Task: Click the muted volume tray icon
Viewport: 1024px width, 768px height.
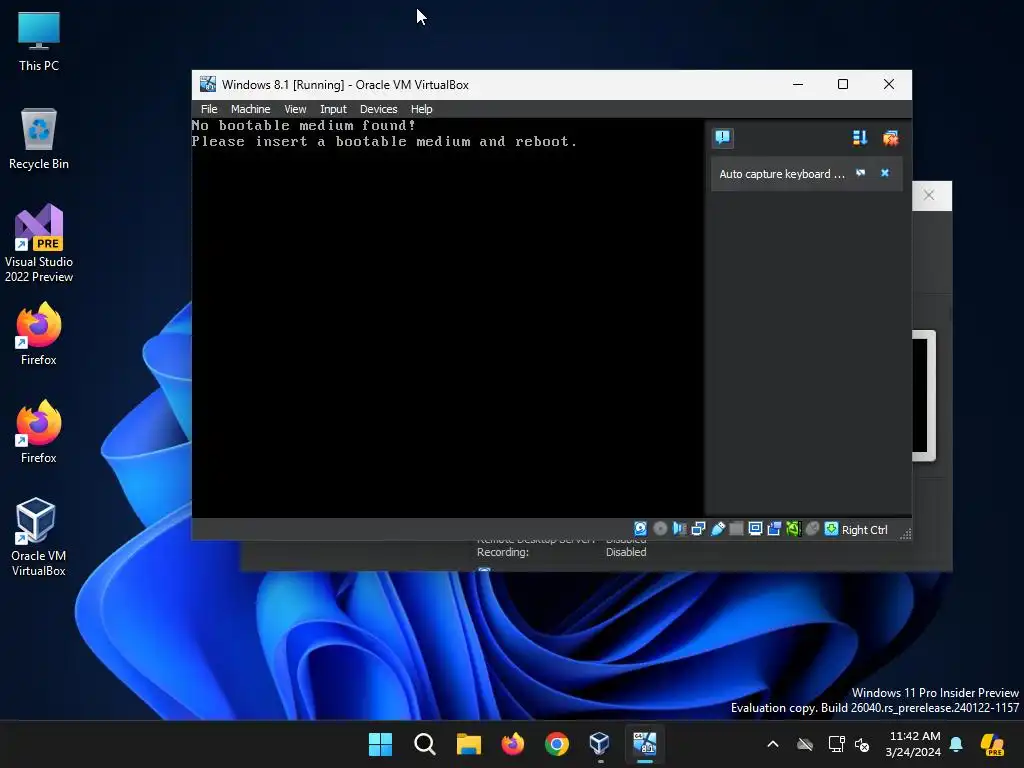Action: (862, 744)
